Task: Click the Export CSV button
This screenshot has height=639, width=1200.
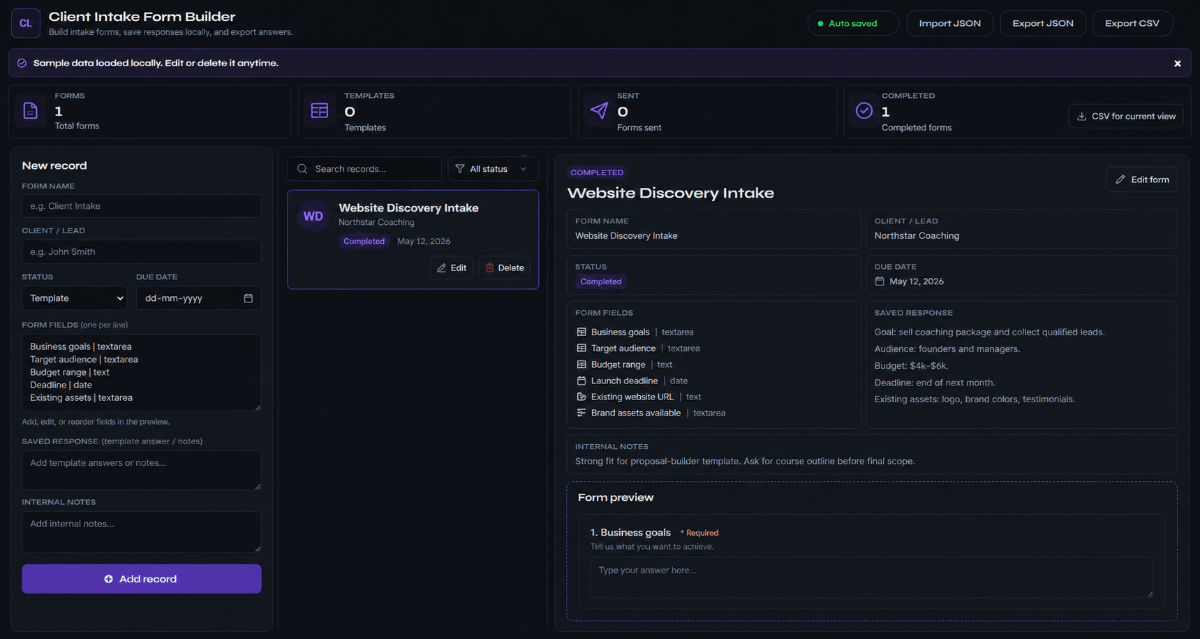Action: pos(1133,23)
